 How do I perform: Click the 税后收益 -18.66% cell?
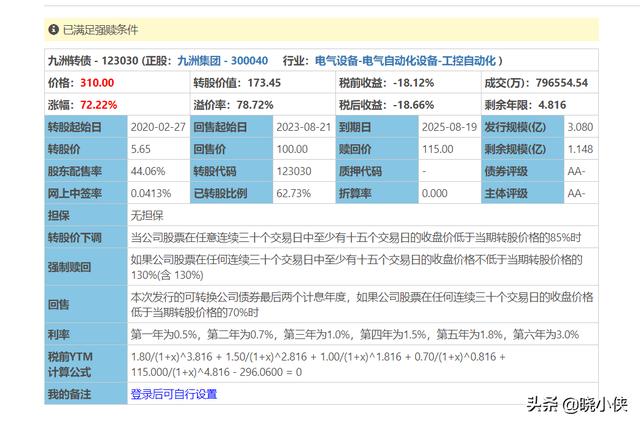point(408,105)
